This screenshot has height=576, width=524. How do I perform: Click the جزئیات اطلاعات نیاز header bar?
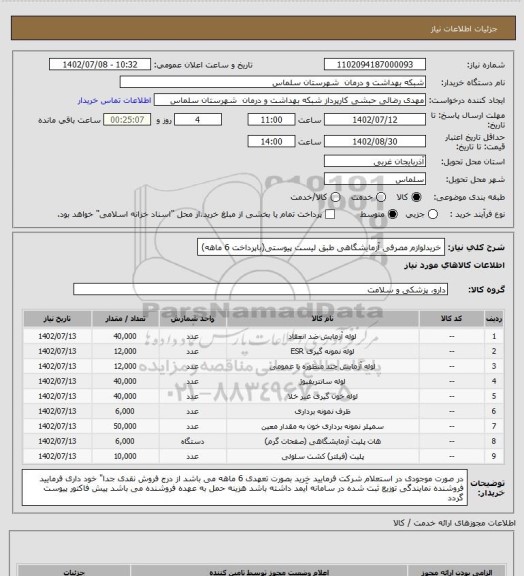pos(263,28)
